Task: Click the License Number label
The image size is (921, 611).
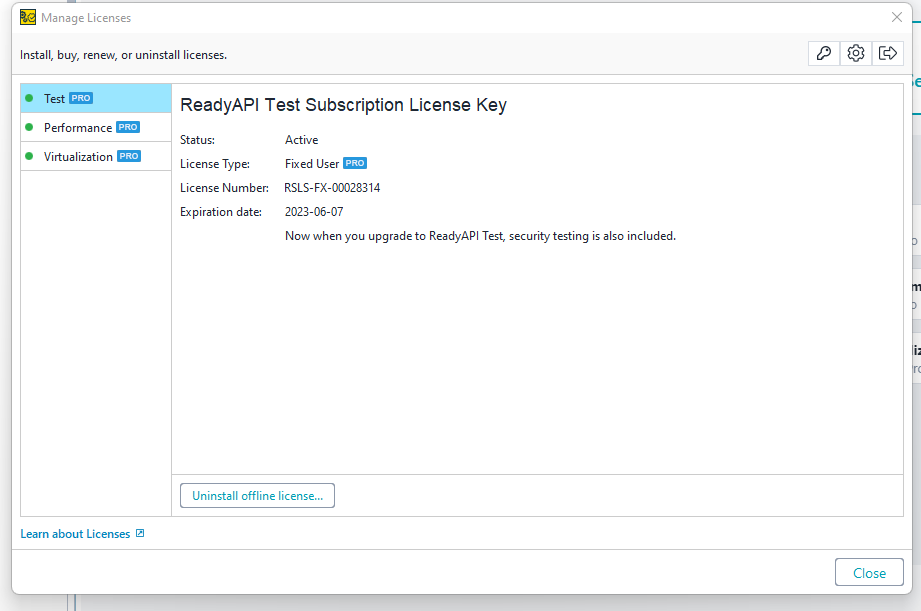Action: coord(224,188)
